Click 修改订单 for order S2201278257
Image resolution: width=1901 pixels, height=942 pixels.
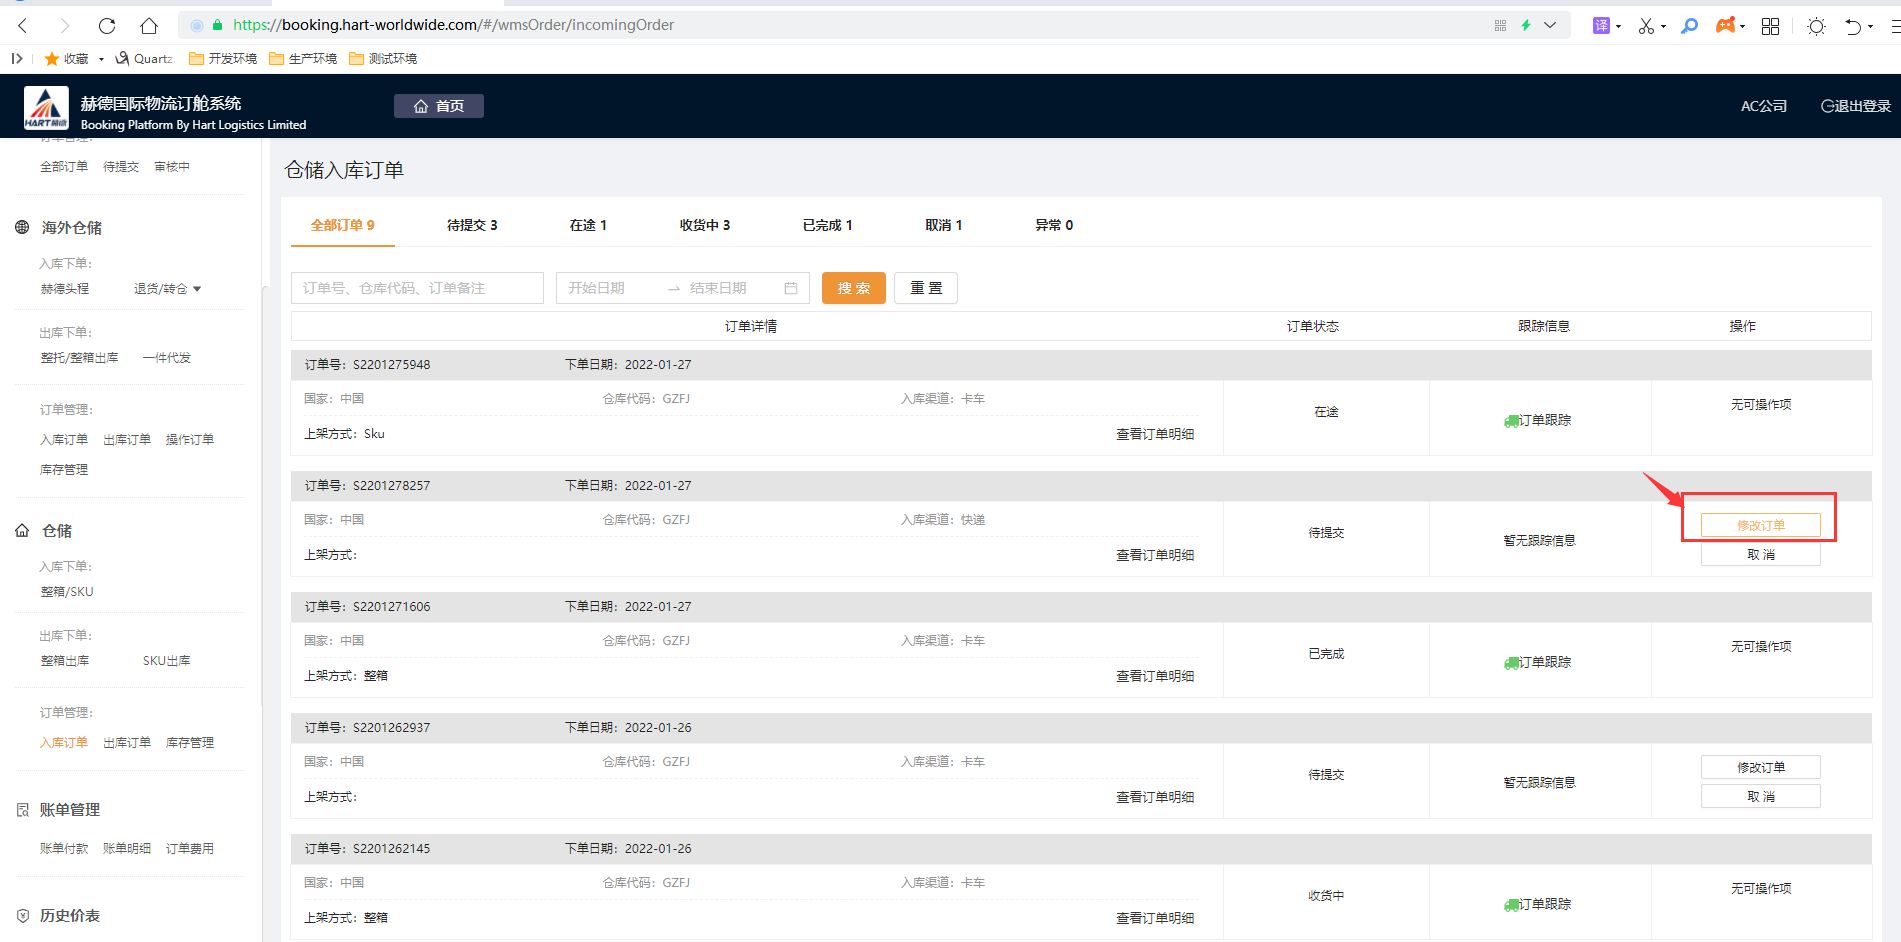(x=1760, y=525)
